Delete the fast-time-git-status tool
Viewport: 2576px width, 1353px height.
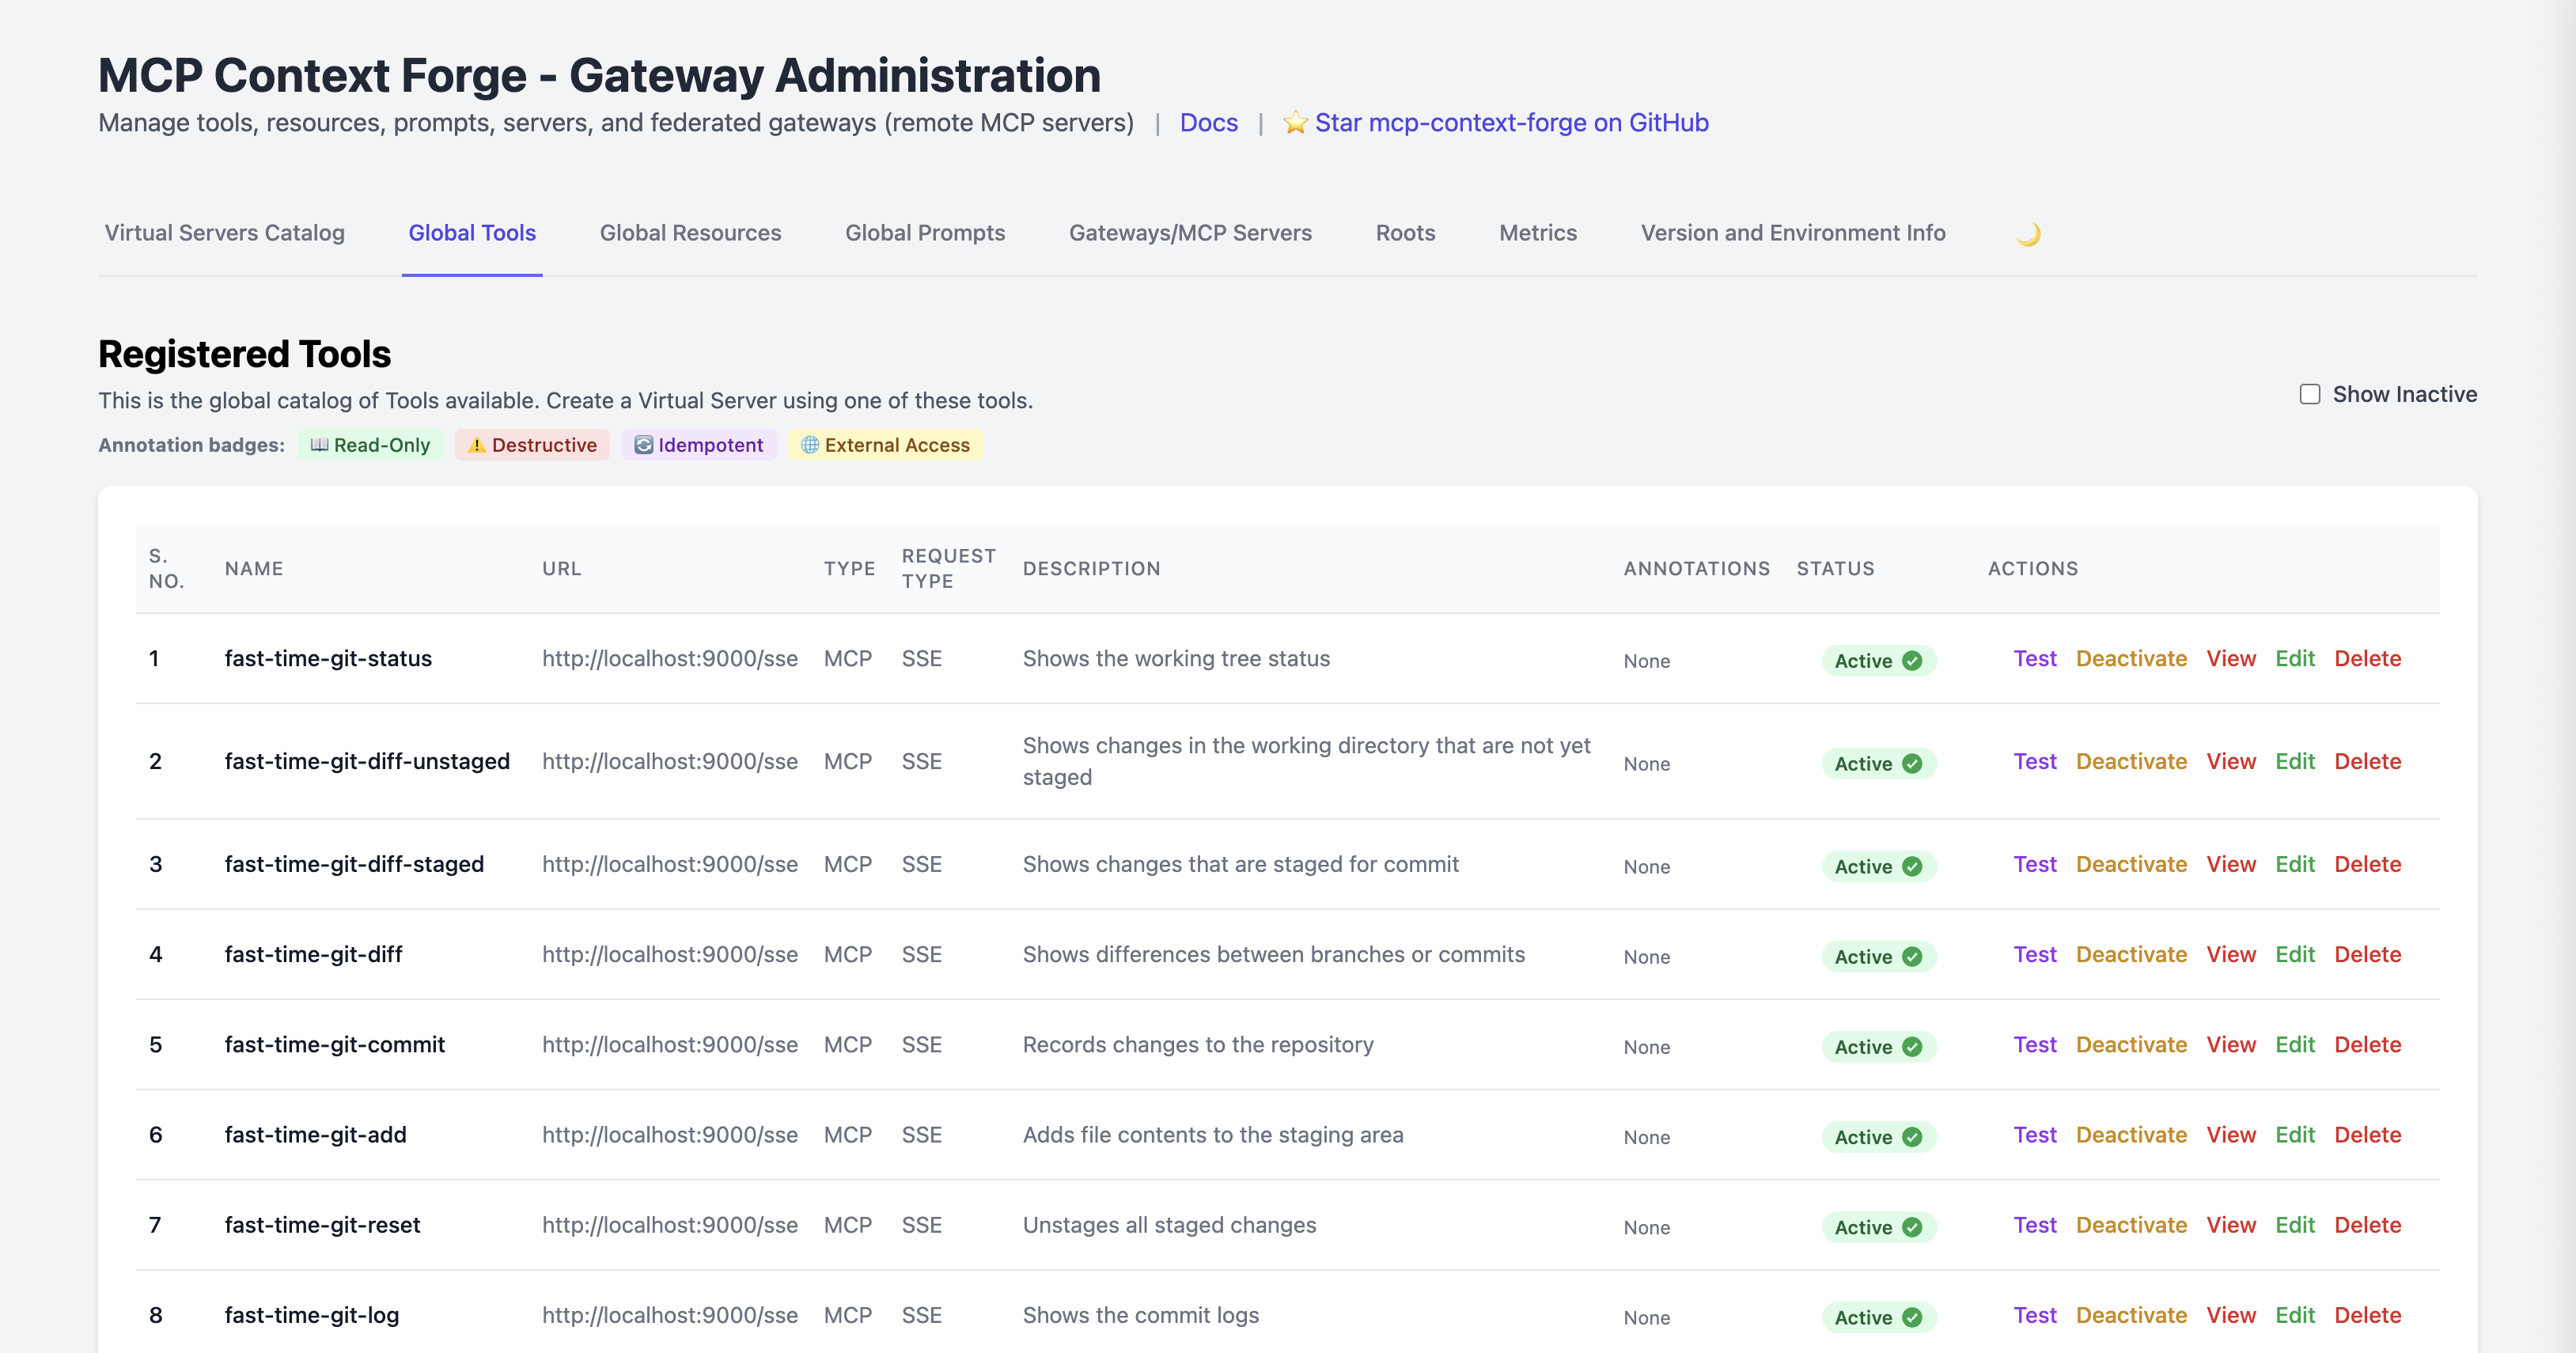tap(2368, 658)
